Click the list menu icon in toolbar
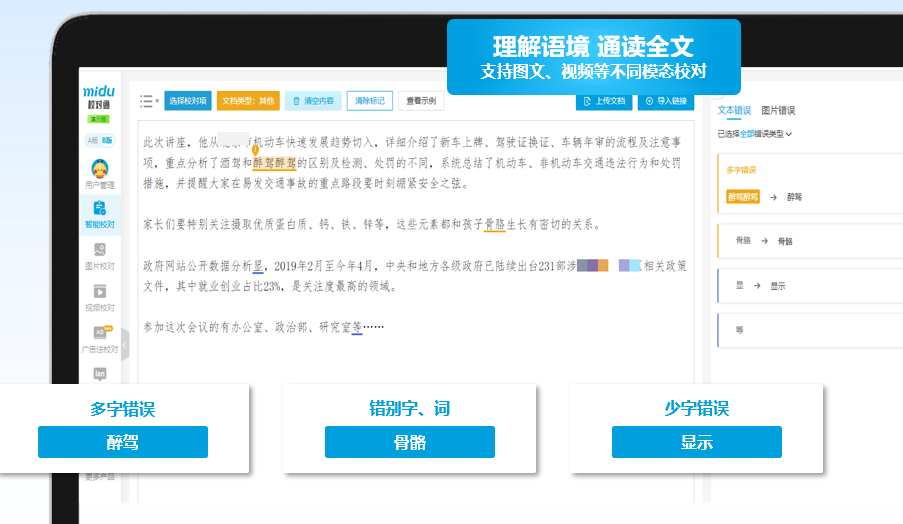The width and height of the screenshot is (903, 524). pos(147,101)
